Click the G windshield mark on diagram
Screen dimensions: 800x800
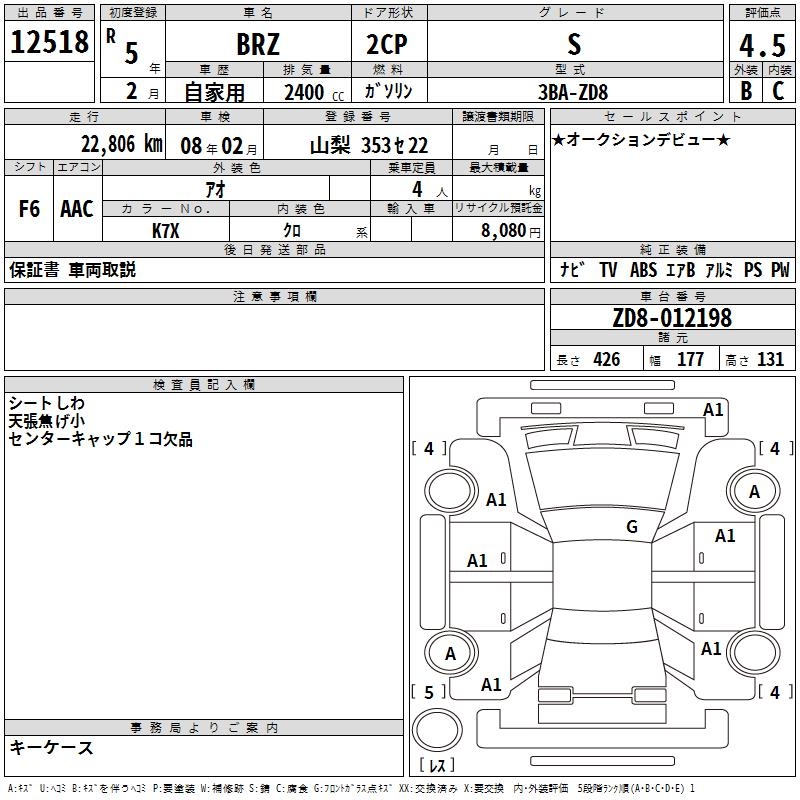point(632,526)
